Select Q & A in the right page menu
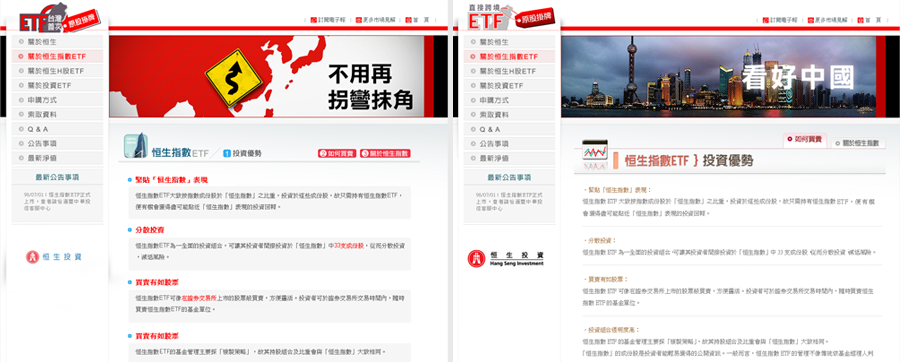This screenshot has height=362, width=900. tap(510, 129)
